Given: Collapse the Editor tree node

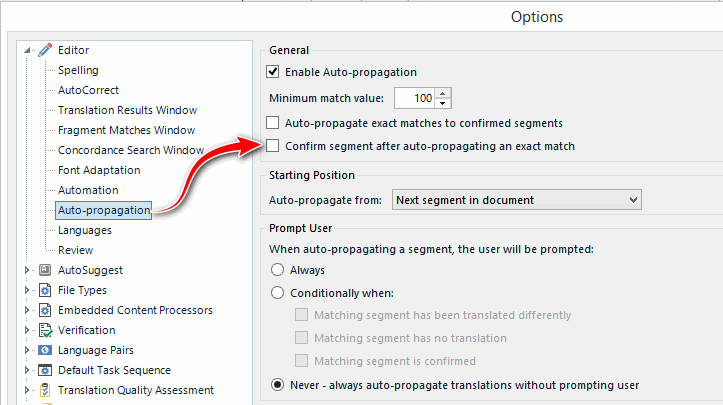Looking at the screenshot, I should [x=27, y=50].
